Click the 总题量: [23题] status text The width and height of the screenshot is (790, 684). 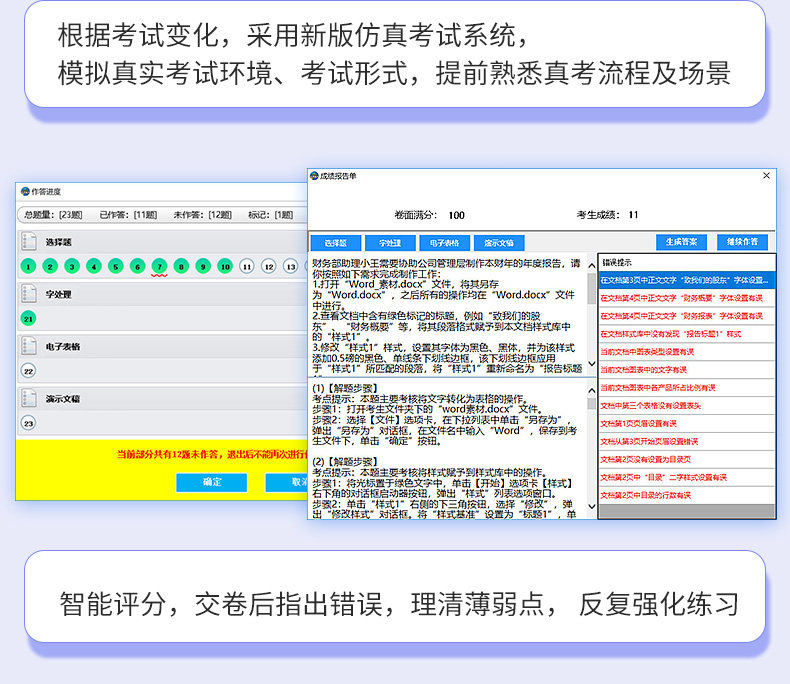coord(53,215)
